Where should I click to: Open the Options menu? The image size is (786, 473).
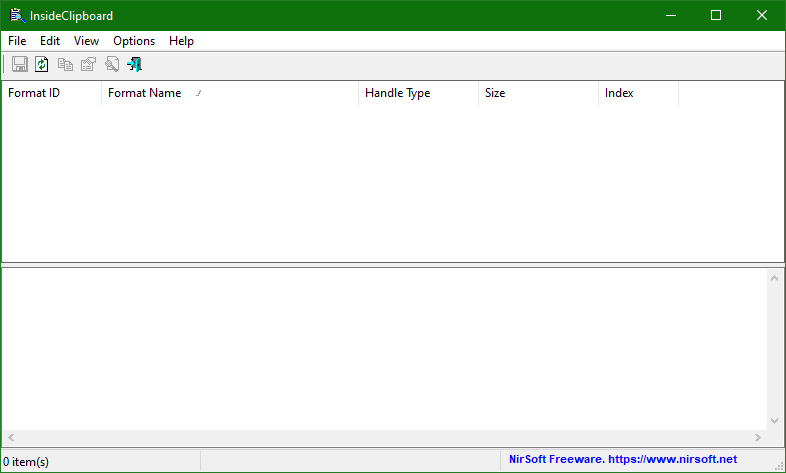[x=134, y=41]
